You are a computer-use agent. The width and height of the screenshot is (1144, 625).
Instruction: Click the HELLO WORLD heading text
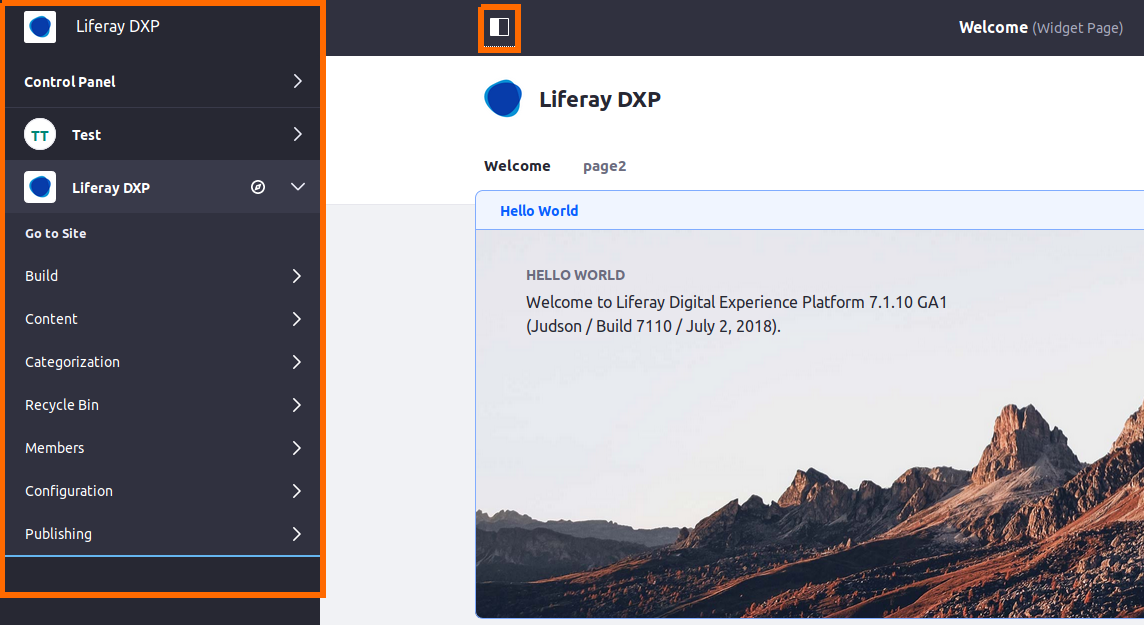click(576, 275)
